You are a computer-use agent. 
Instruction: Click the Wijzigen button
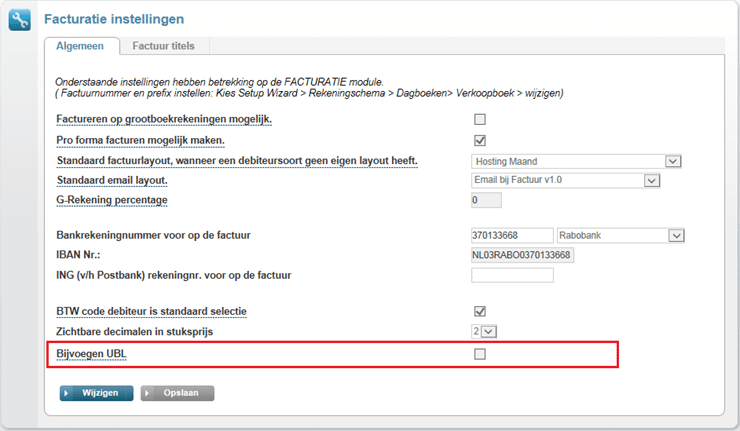coord(96,393)
